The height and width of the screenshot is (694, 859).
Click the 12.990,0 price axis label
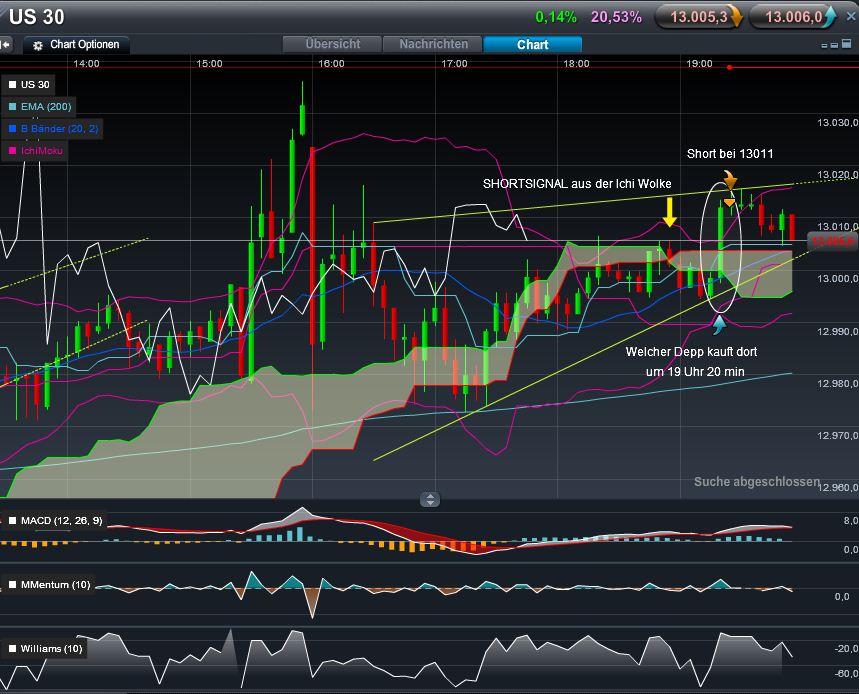pyautogui.click(x=838, y=331)
